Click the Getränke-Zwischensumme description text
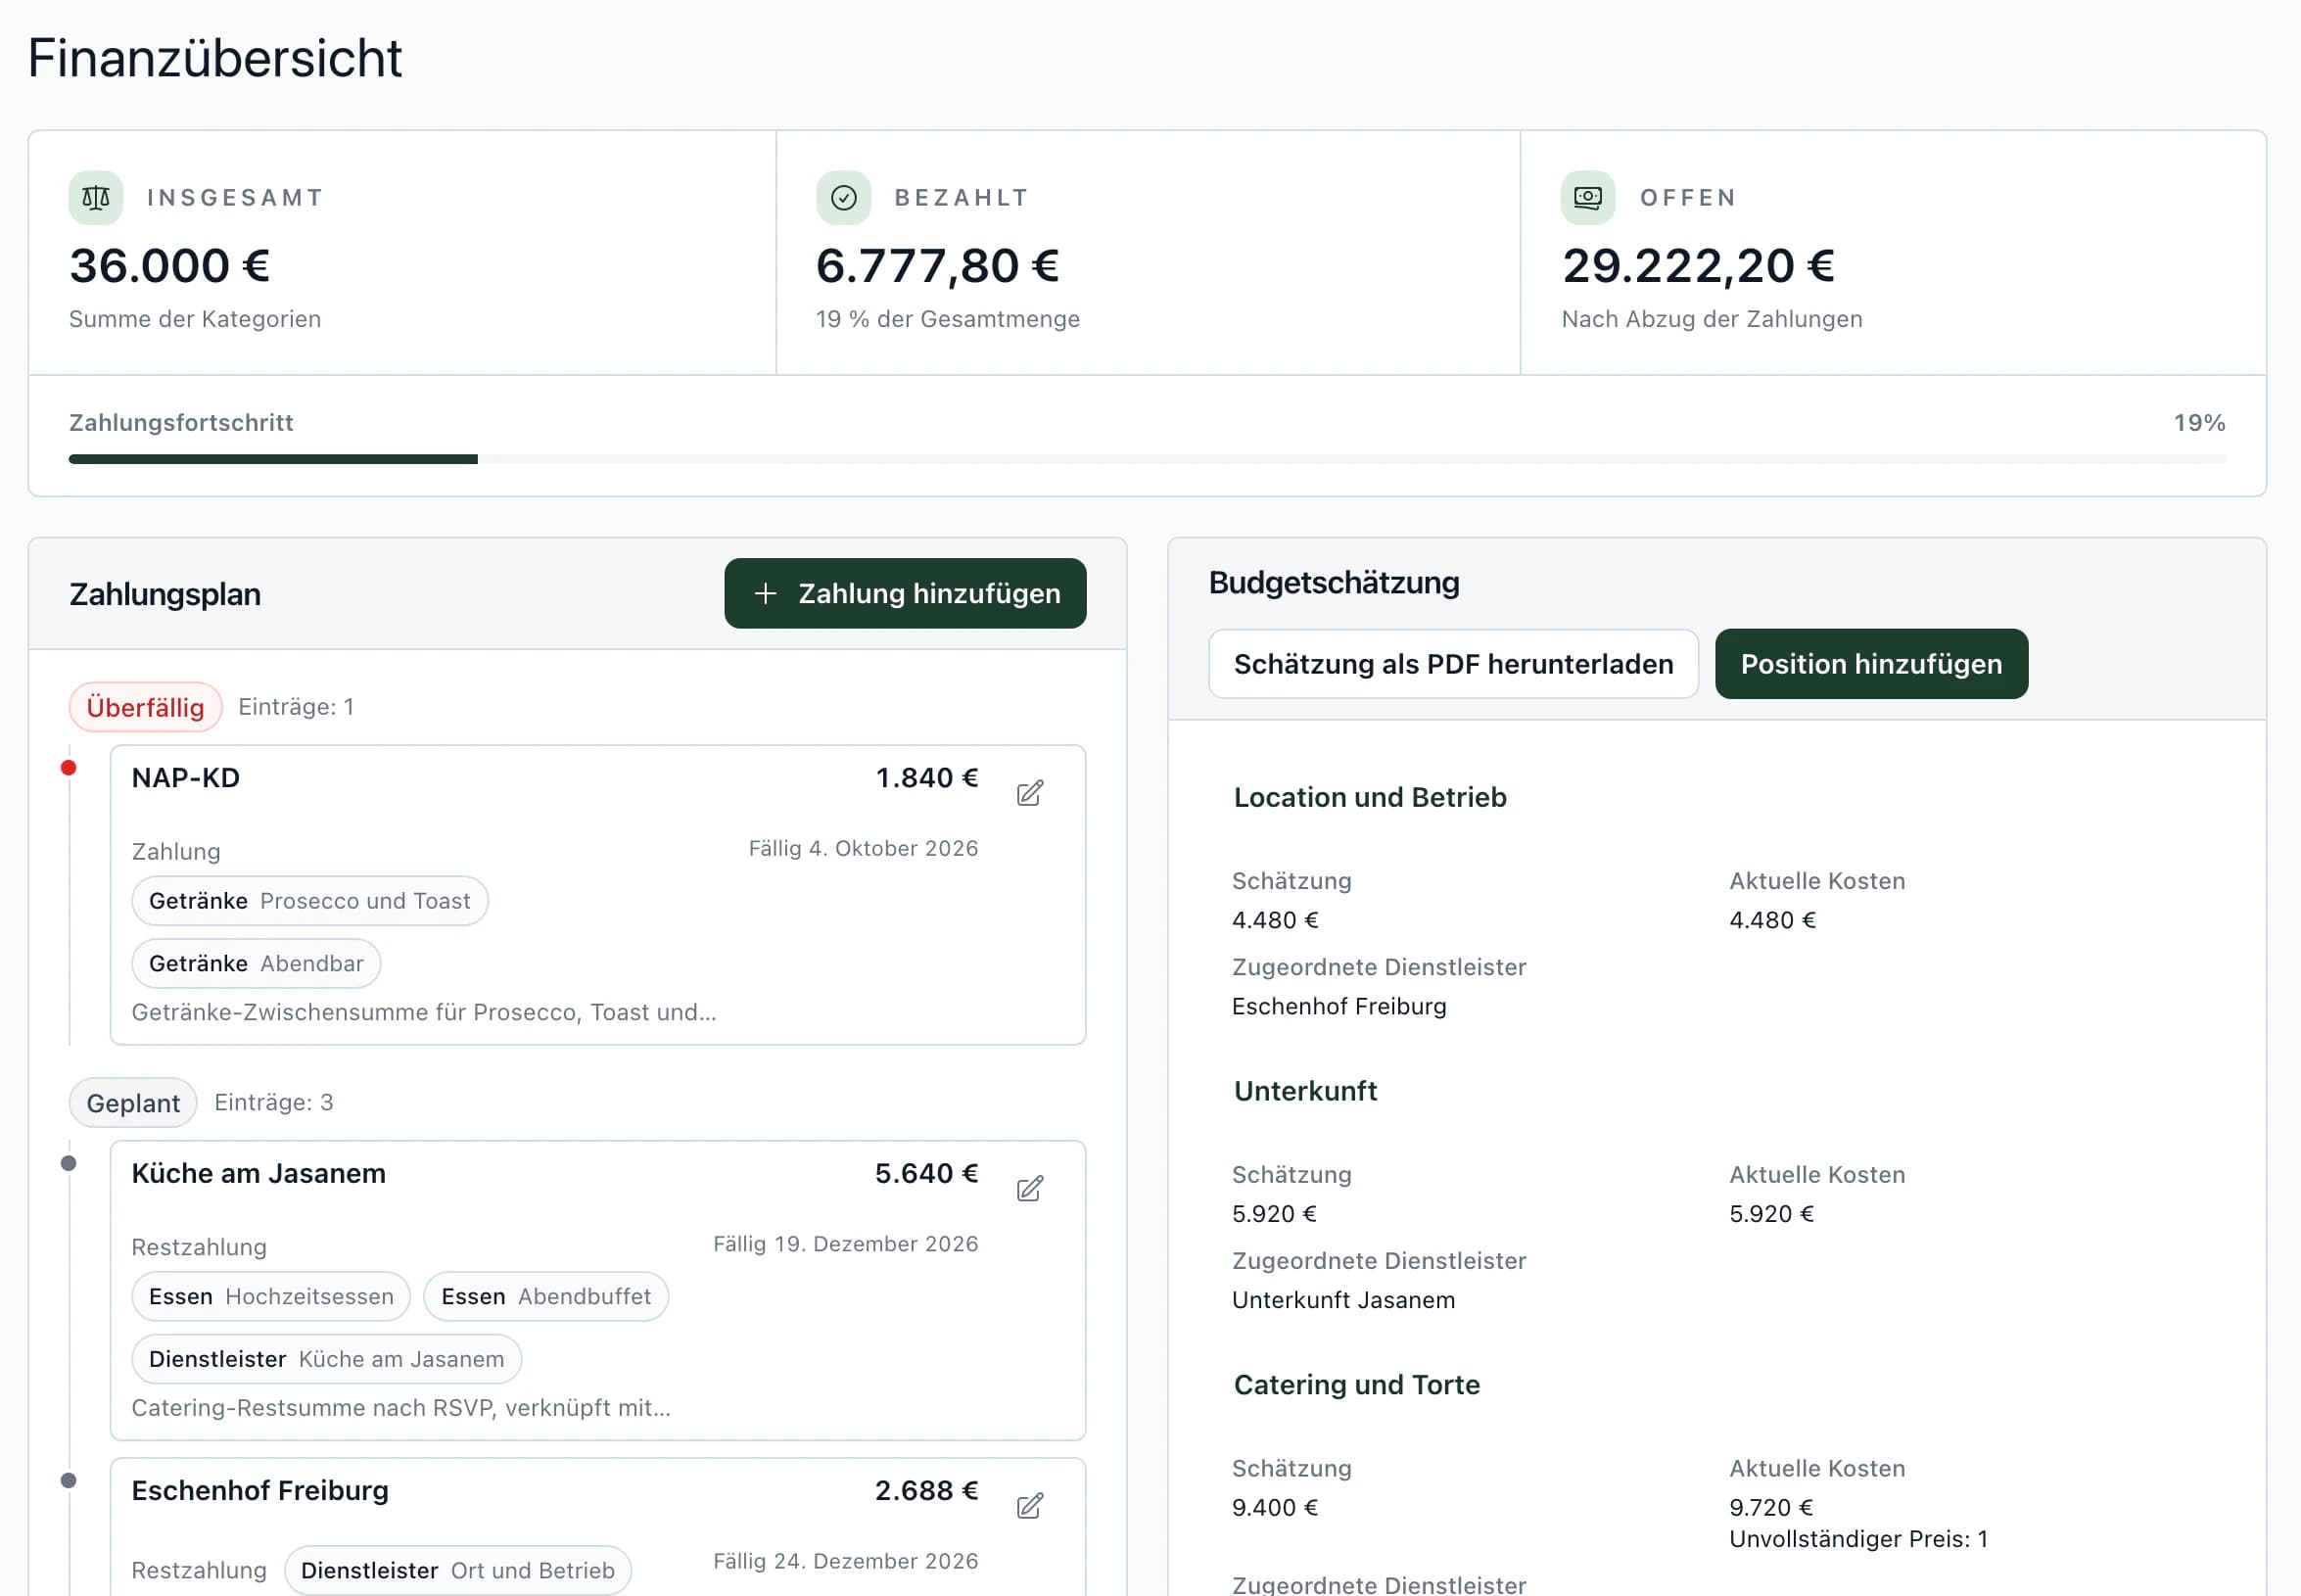Screen dimensions: 2301x1596 424,1012
